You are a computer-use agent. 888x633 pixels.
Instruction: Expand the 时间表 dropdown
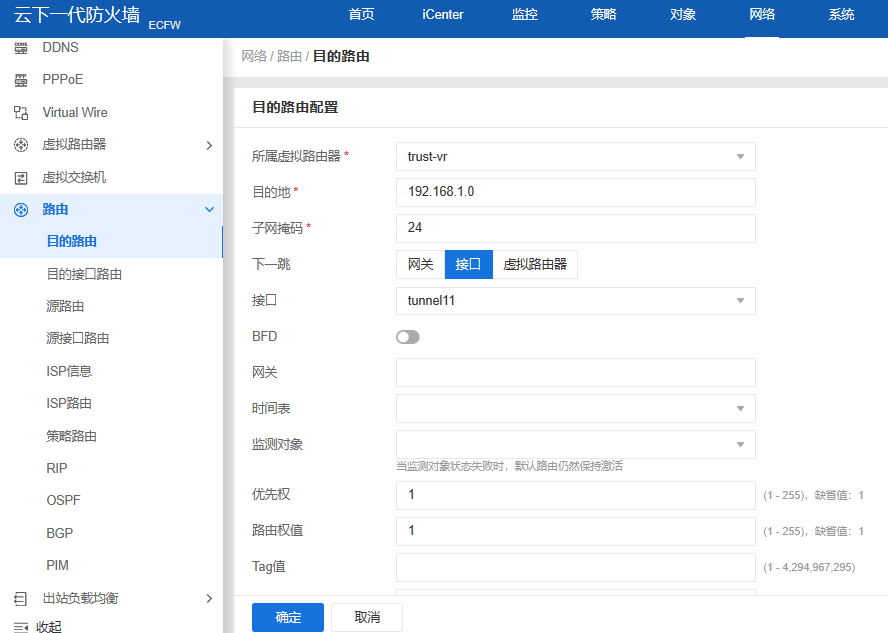coord(575,408)
